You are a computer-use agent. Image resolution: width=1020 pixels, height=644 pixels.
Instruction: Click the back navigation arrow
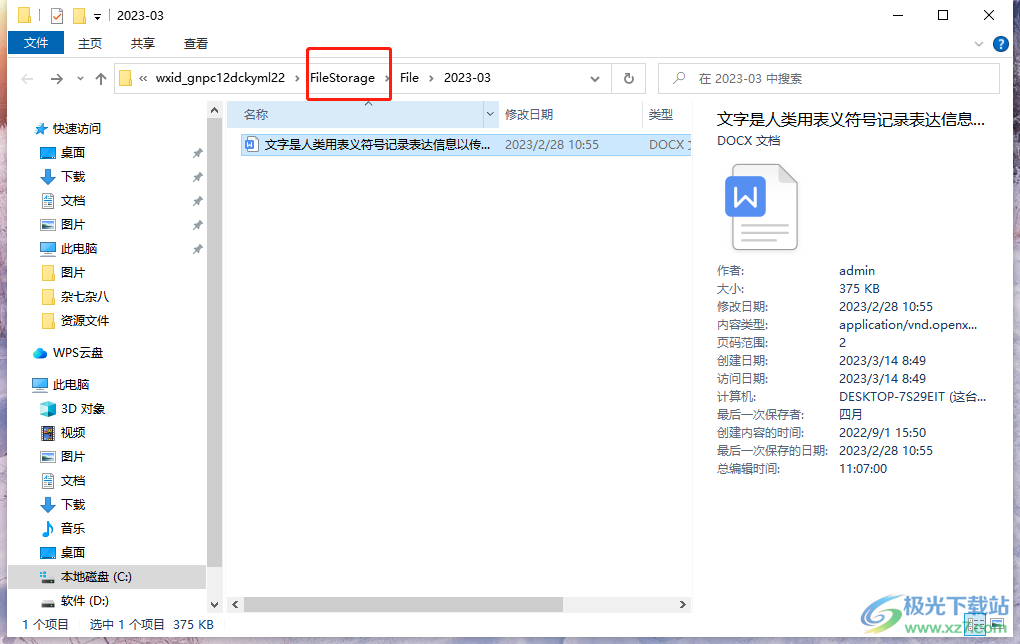pos(27,79)
